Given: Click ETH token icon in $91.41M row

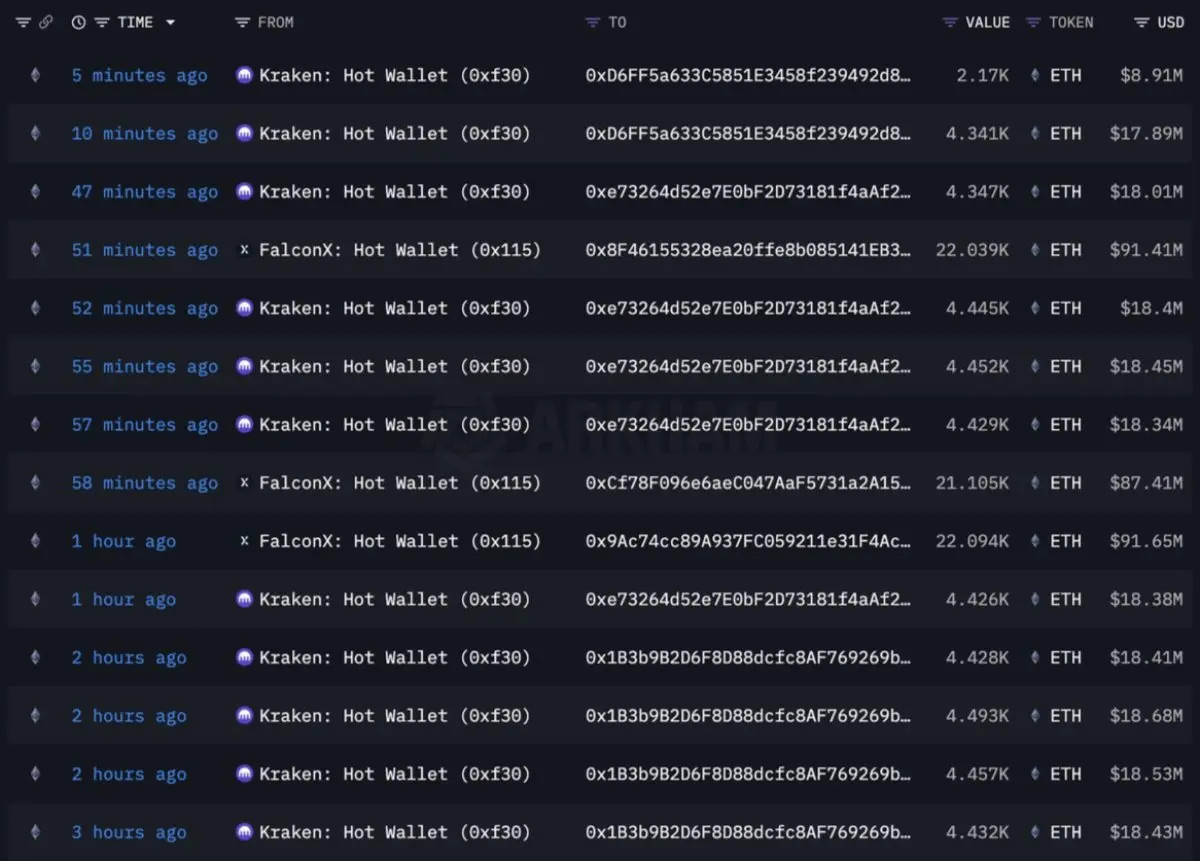Looking at the screenshot, I should point(1035,250).
